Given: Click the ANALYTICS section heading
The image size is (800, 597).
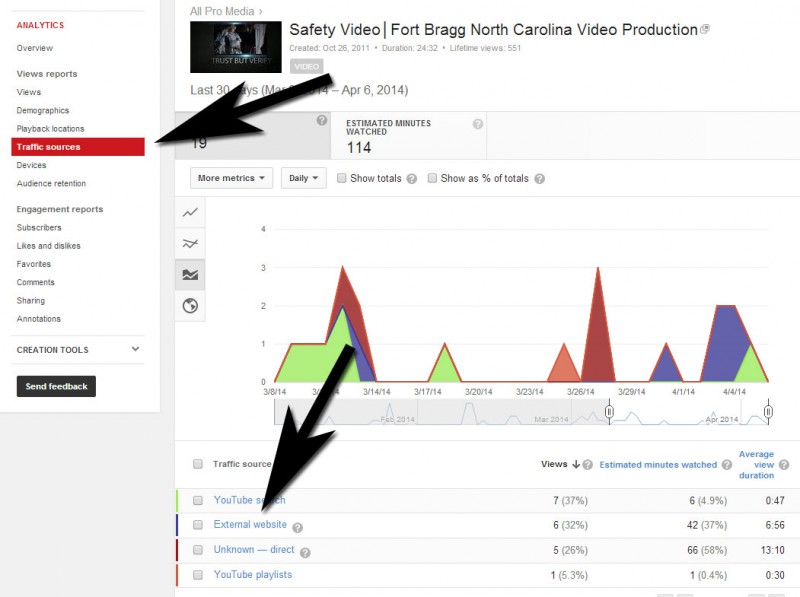Looking at the screenshot, I should pyautogui.click(x=40, y=25).
